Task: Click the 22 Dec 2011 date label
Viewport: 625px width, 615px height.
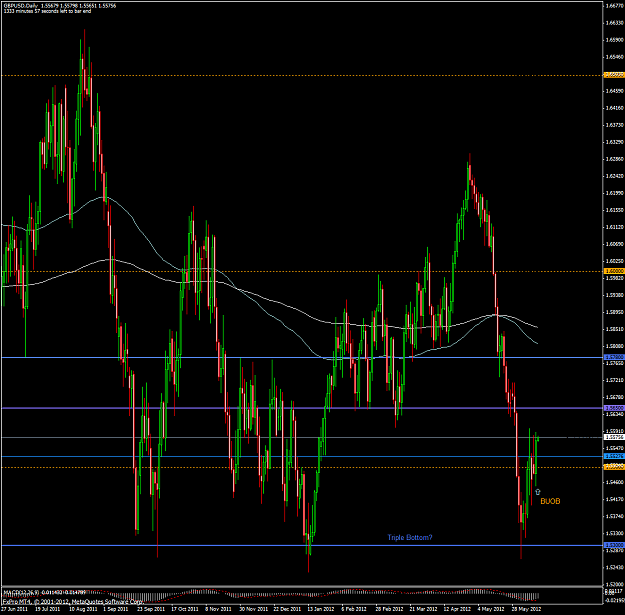Action: (x=287, y=609)
